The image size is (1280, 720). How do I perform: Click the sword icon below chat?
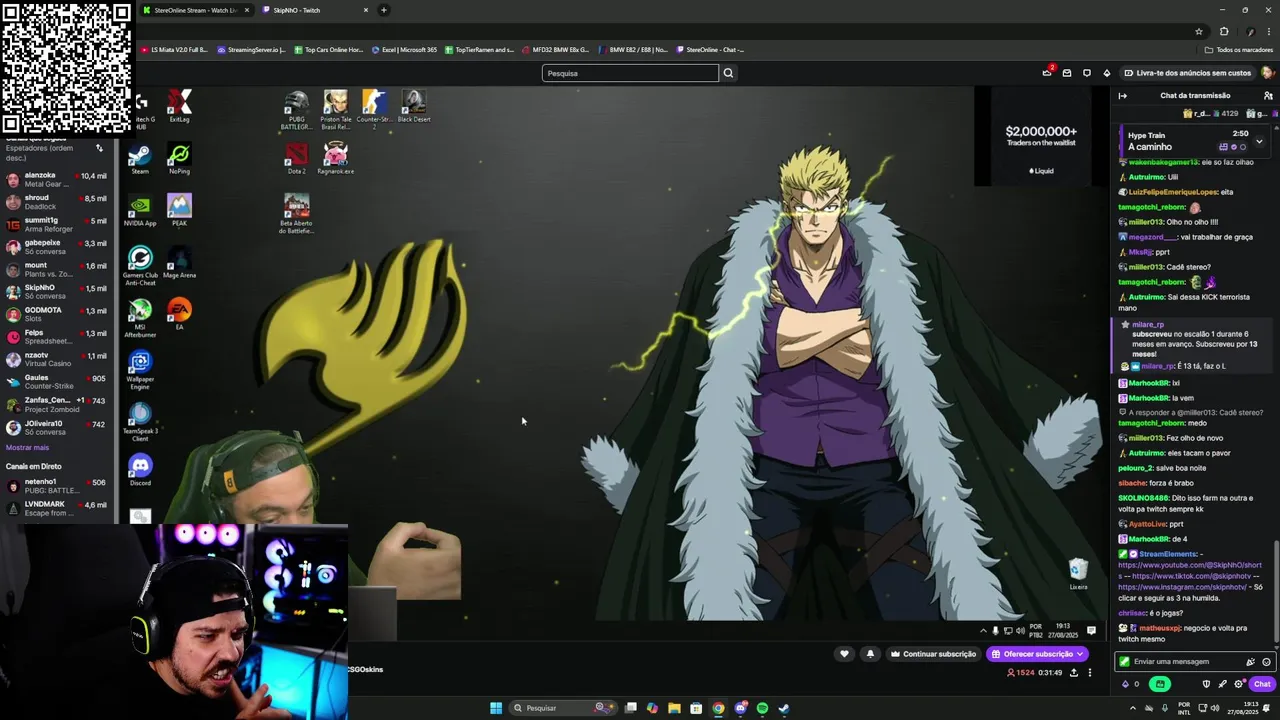tap(1222, 684)
